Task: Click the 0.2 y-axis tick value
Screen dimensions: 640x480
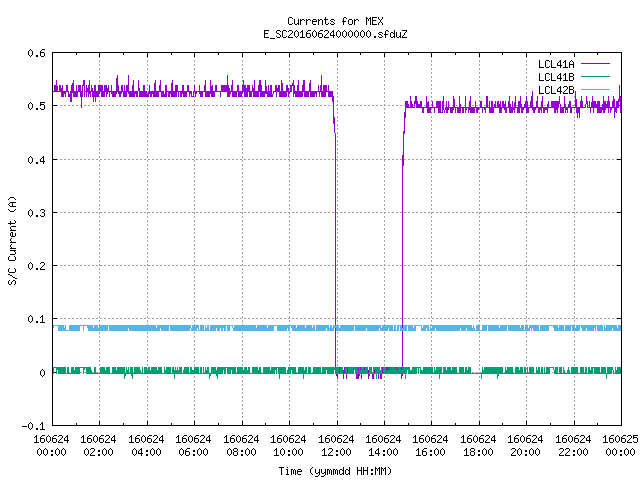Action: (36, 266)
